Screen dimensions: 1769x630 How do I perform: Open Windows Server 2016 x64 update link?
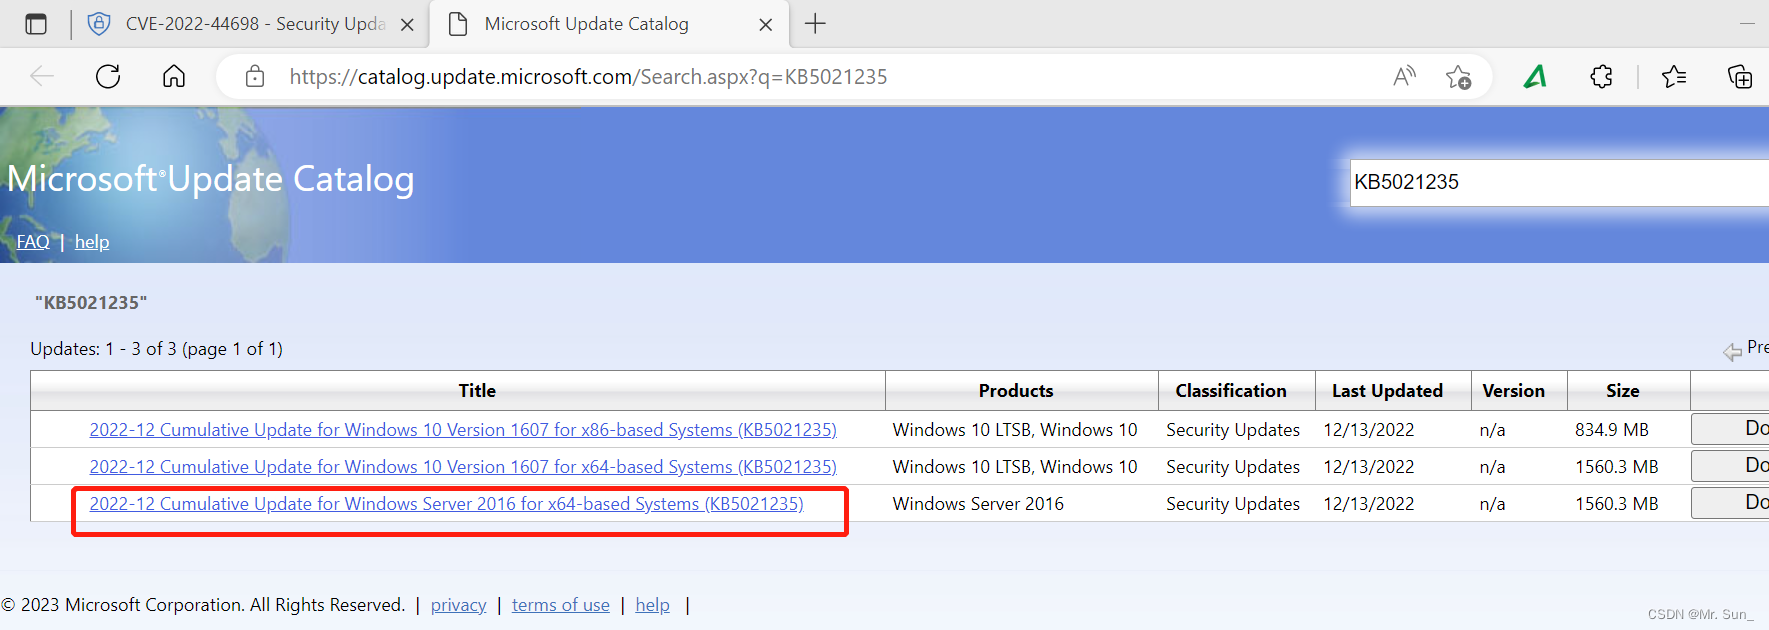pyautogui.click(x=446, y=504)
